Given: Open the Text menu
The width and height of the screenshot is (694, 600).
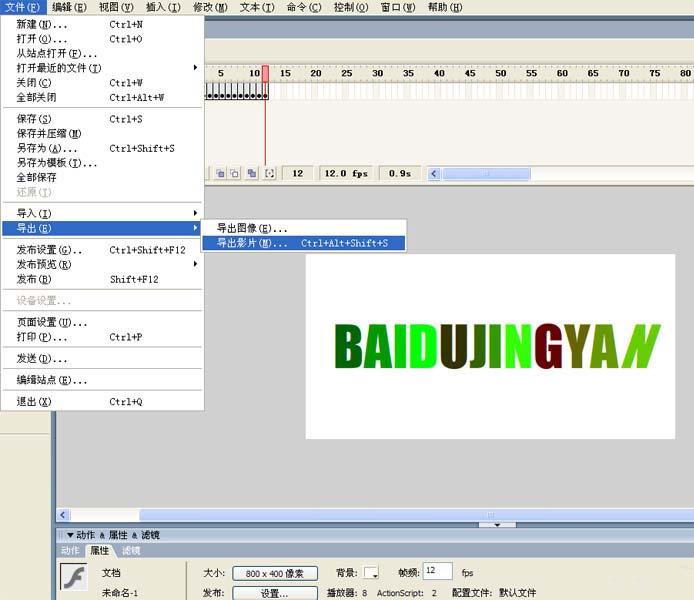Looking at the screenshot, I should click(257, 7).
